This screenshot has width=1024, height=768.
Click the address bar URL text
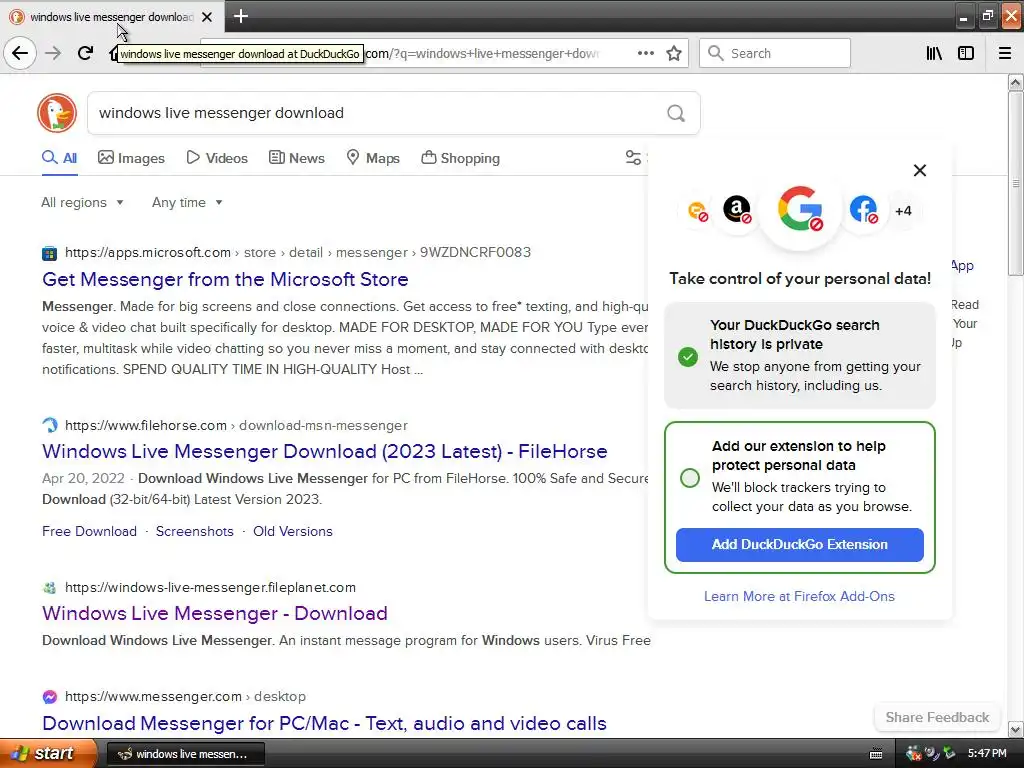tap(481, 54)
